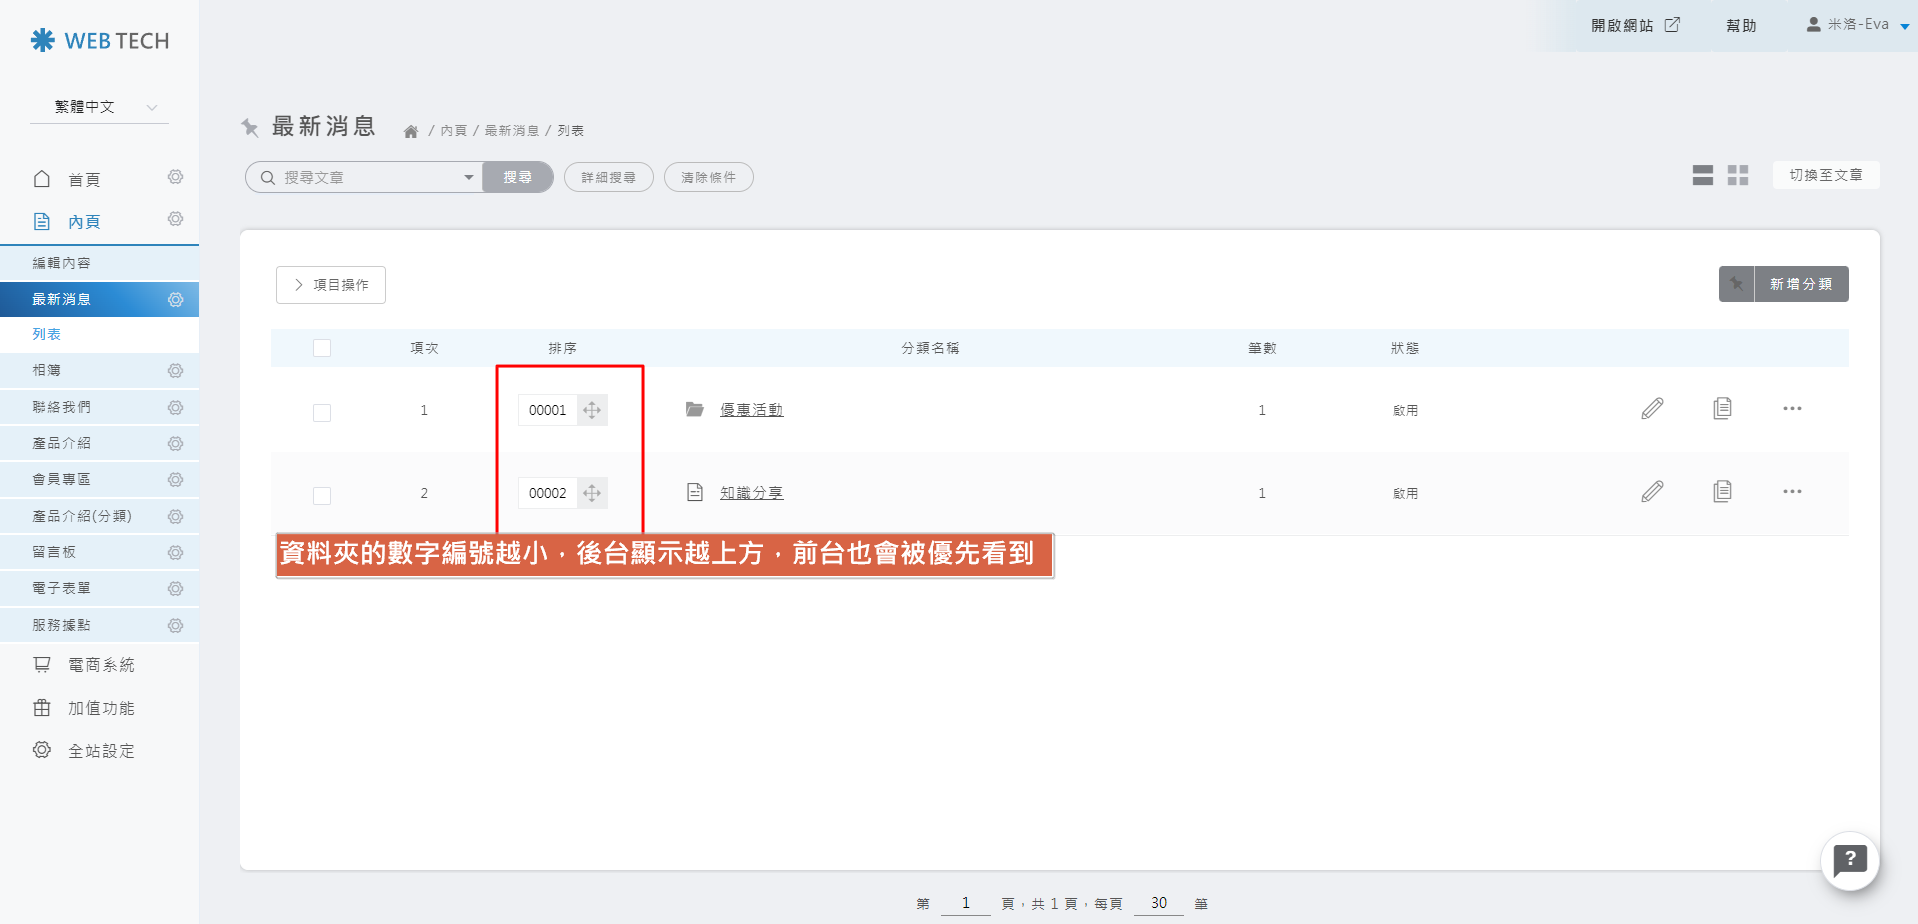Open the 電商系統 sidebar menu
The height and width of the screenshot is (924, 1918).
(x=100, y=665)
